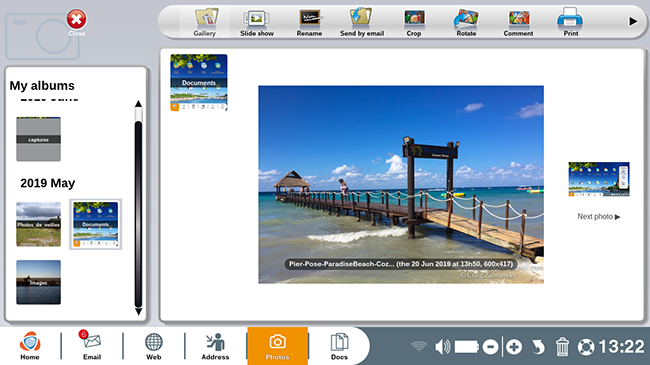This screenshot has width=650, height=365.
Task: Show more toolbar options arrow
Action: point(633,21)
